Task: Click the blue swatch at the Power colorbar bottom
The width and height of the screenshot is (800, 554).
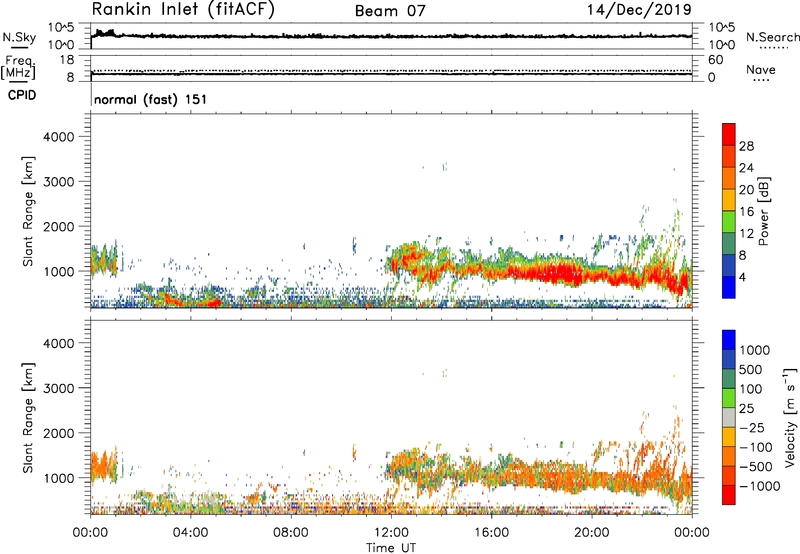Action: tap(729, 287)
